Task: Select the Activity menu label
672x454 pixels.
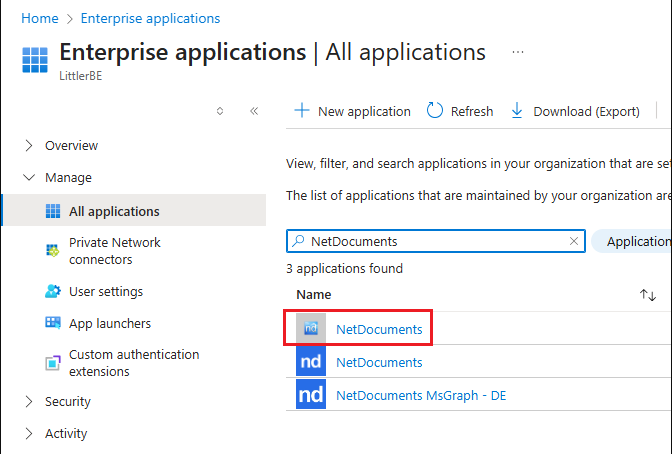Action: tap(66, 433)
